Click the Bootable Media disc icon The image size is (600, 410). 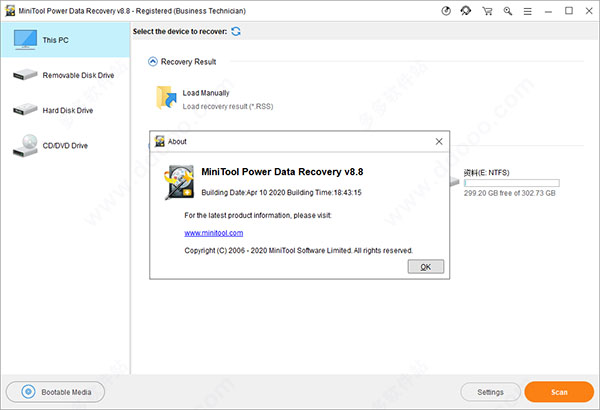coord(28,392)
